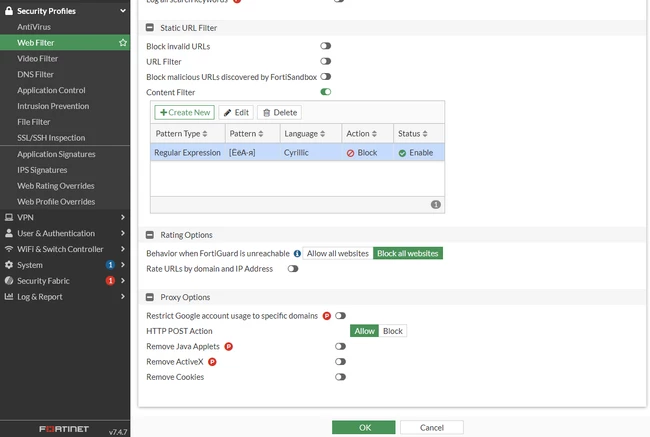Click the Cancel button
650x437 pixels.
tap(432, 427)
